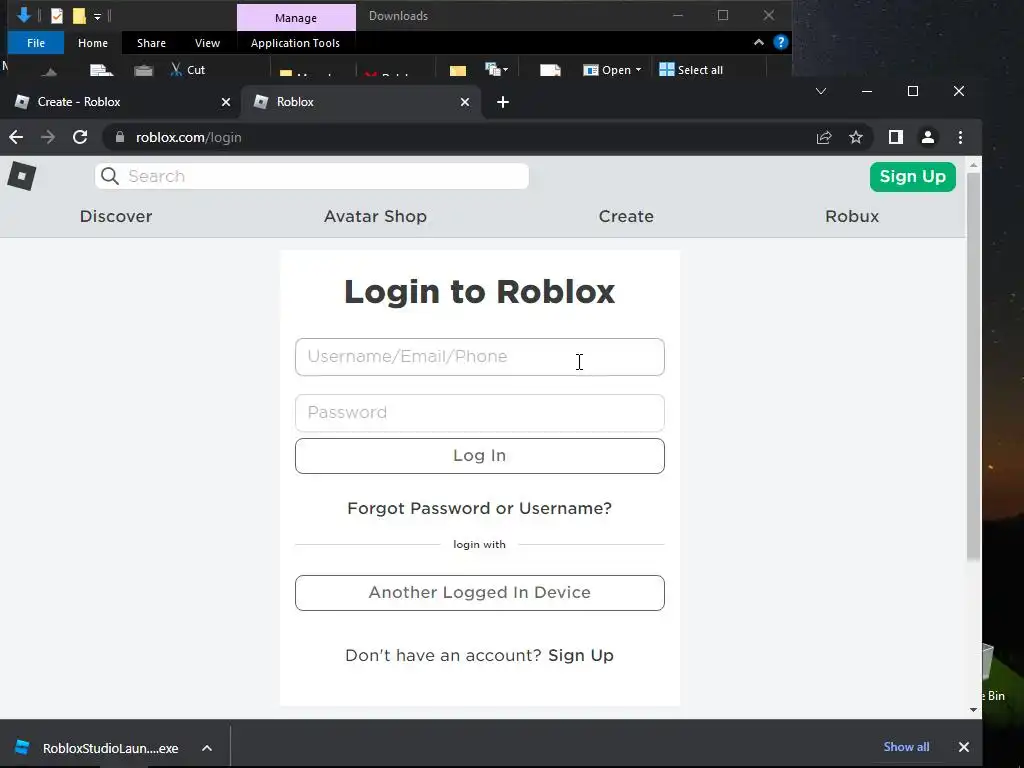Click Select all in the File Explorer ribbon

click(x=691, y=70)
